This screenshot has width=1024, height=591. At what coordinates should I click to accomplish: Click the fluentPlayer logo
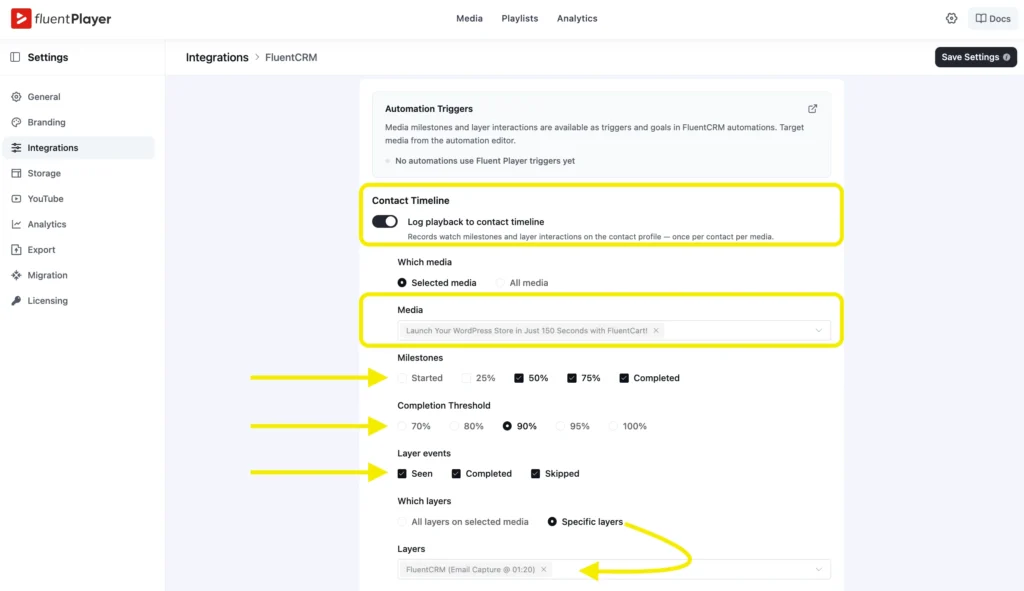[x=61, y=18]
